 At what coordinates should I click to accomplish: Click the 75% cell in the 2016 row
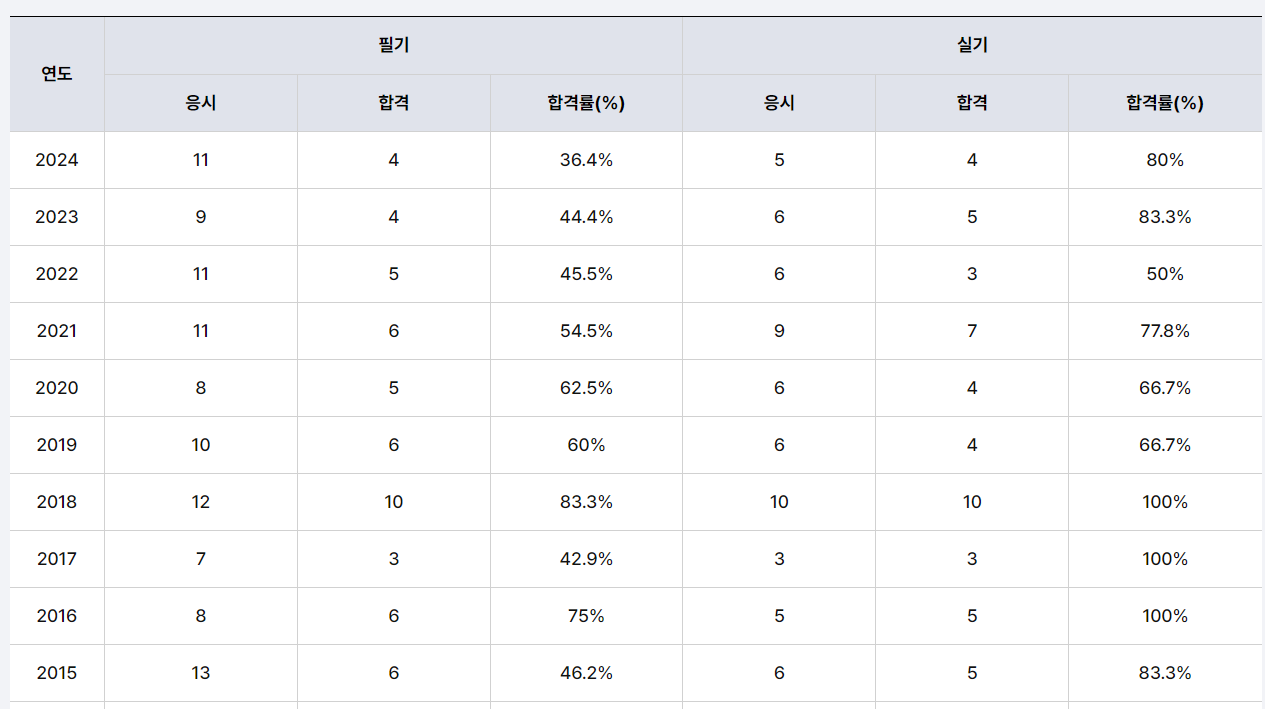[586, 616]
